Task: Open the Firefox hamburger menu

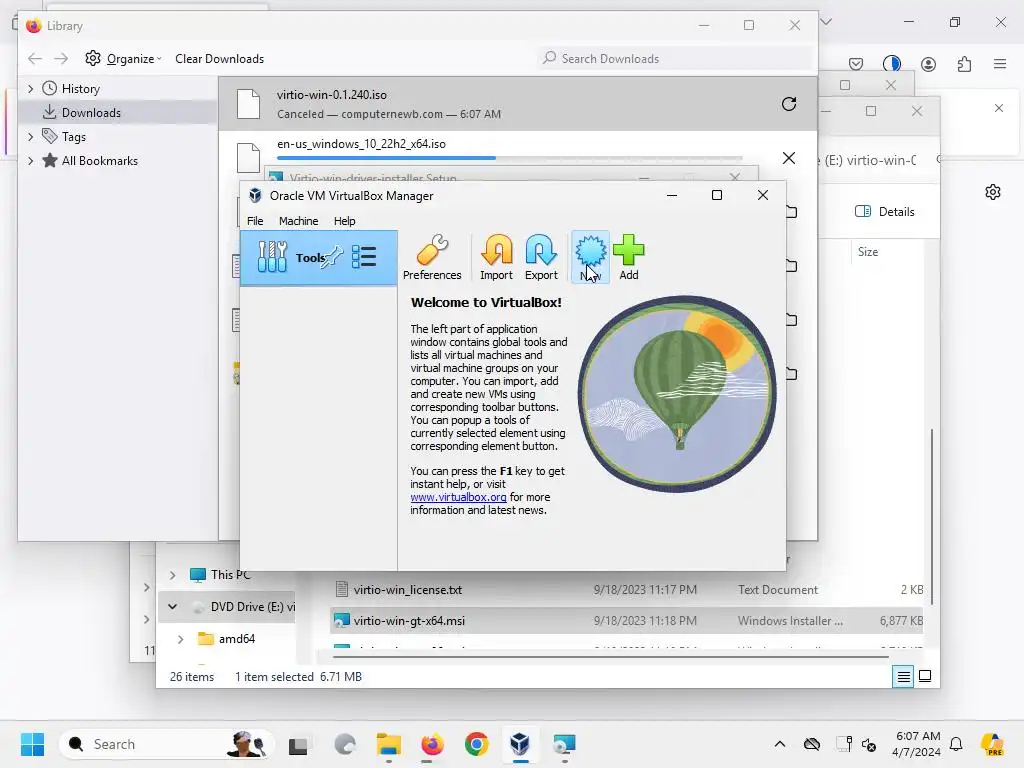Action: (x=1000, y=64)
